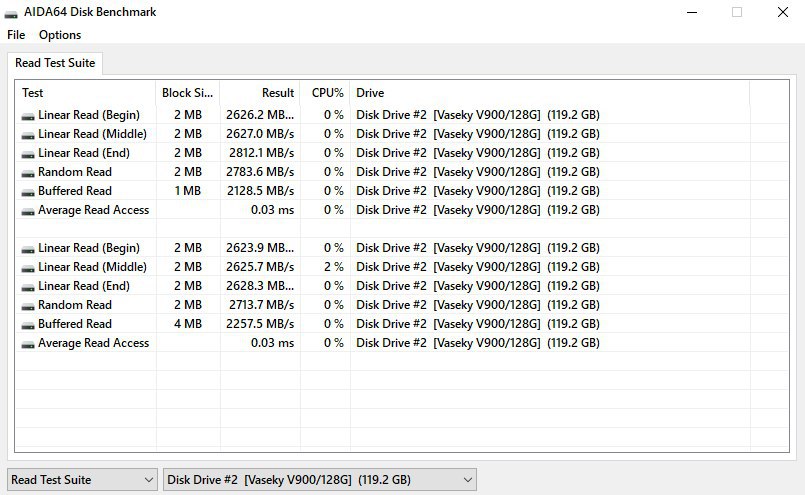The height and width of the screenshot is (495, 805).
Task: Select the 2783.6 MB/s result cell
Action: 260,172
